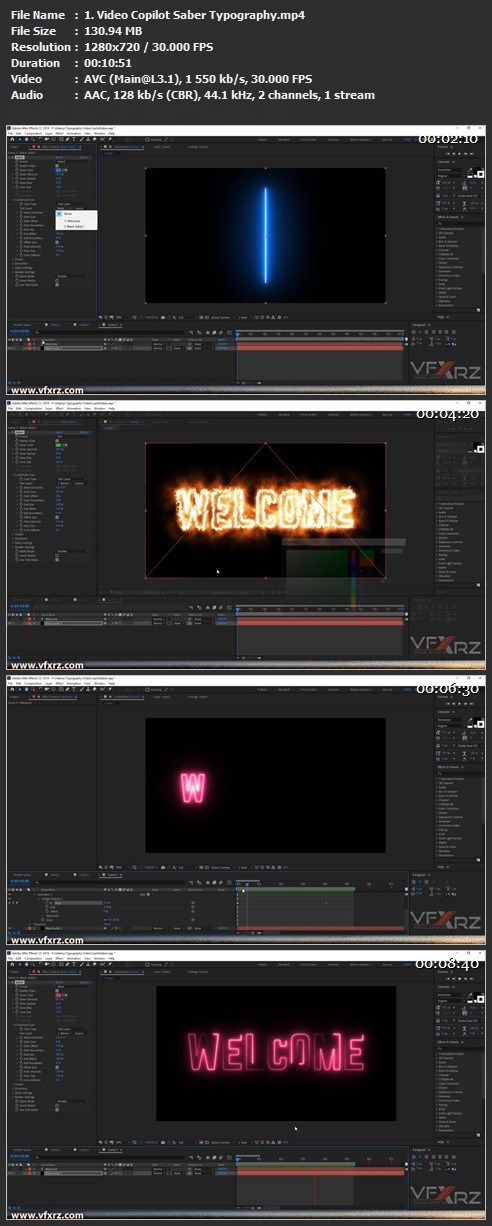Click the Paragraph panel header in the 00:02:10 frame
This screenshot has height=1226, width=492.
click(x=420, y=325)
